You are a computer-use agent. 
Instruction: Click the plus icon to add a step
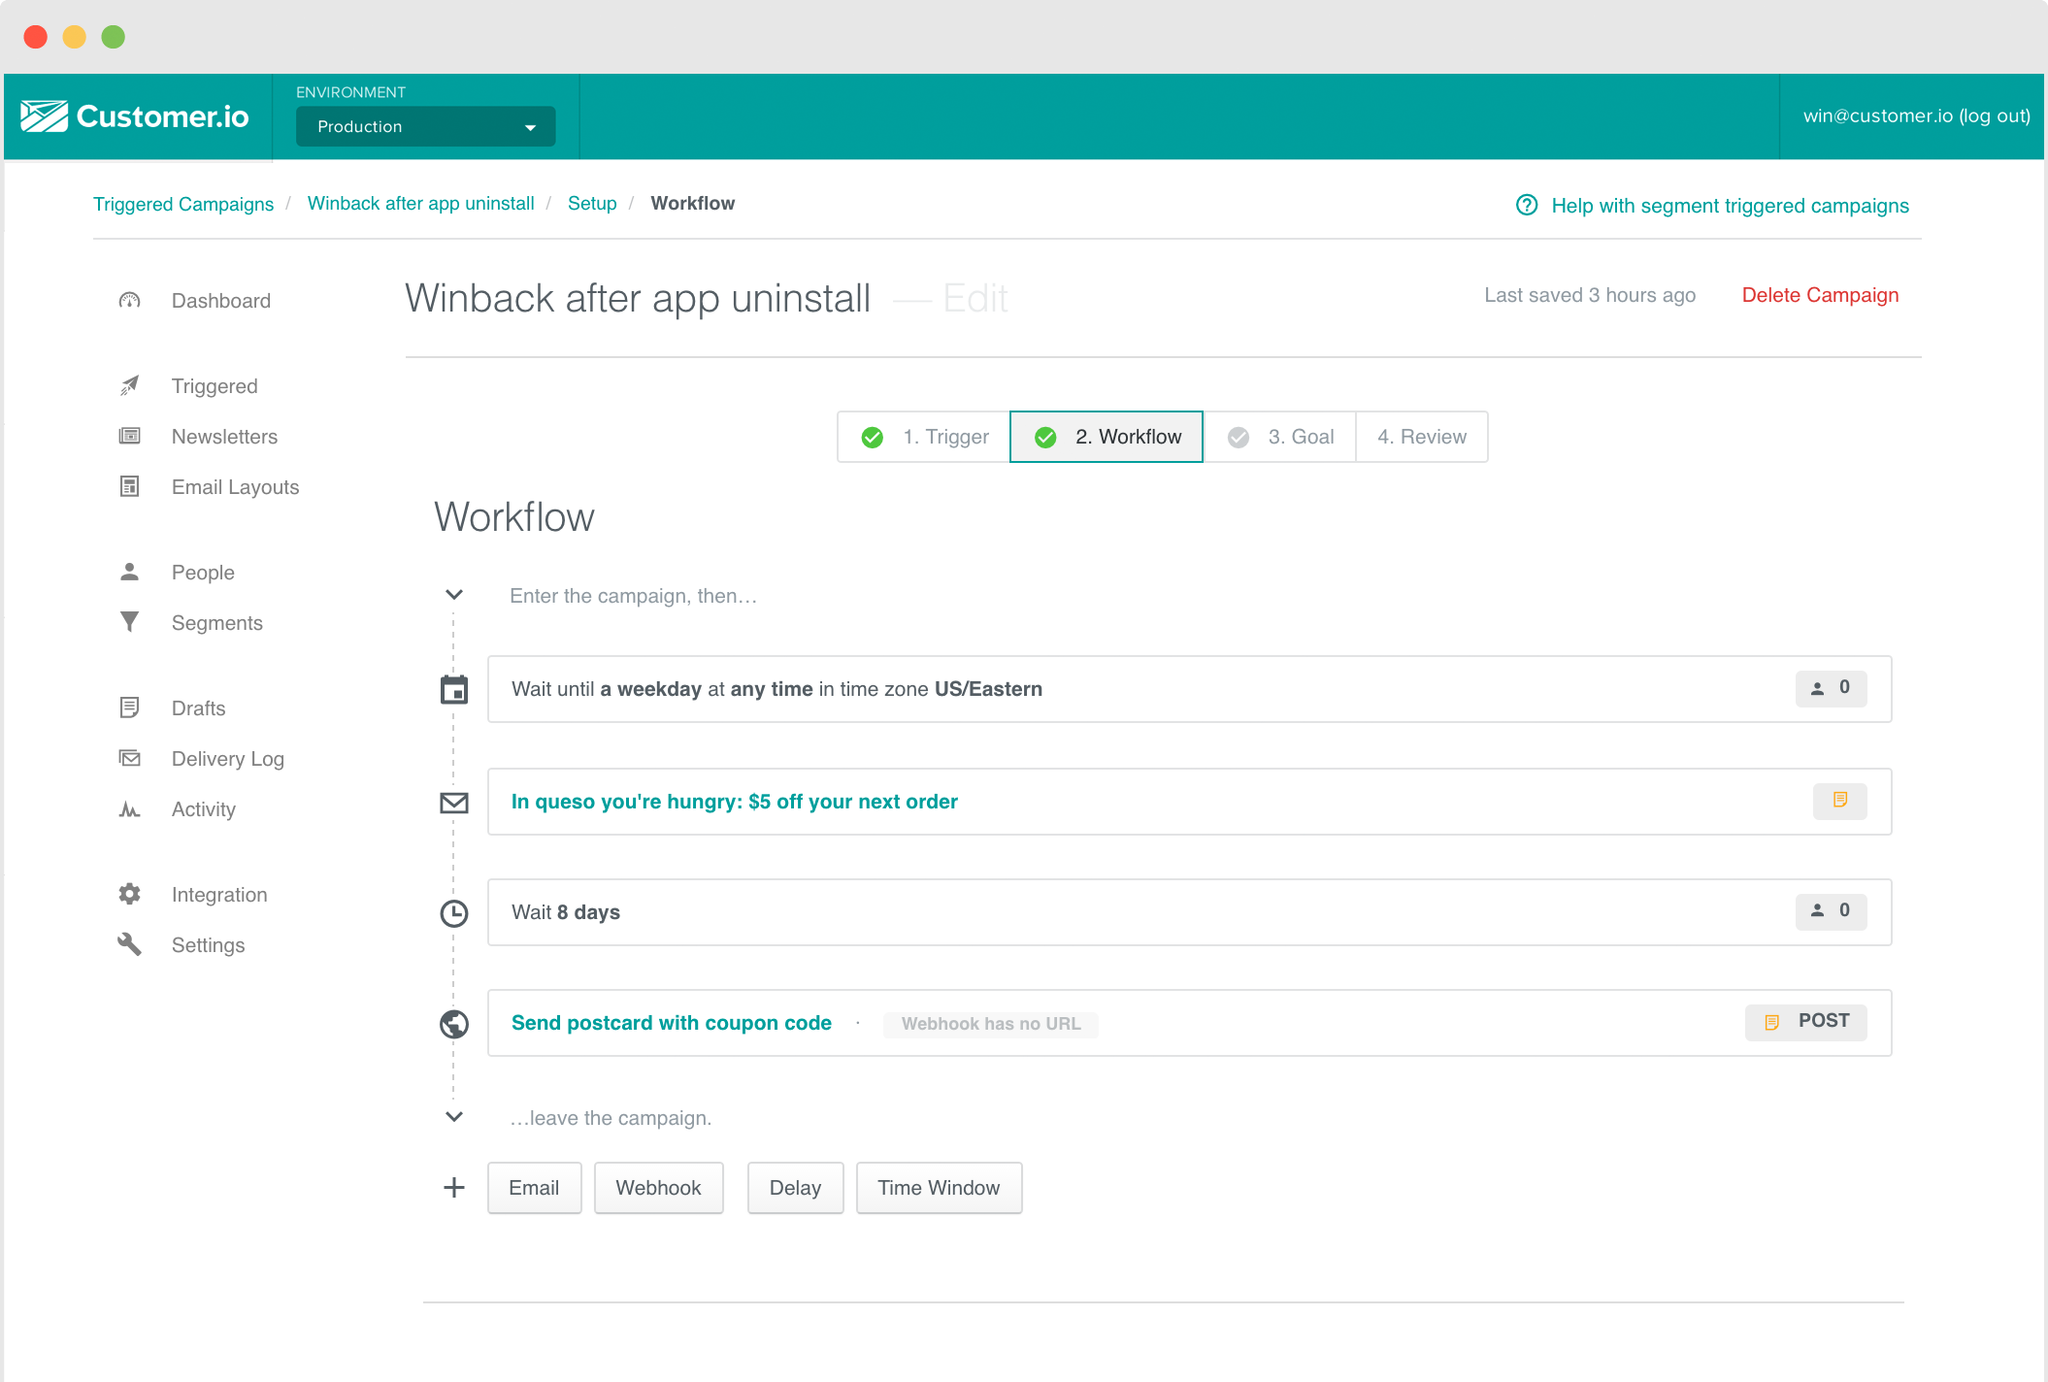(x=454, y=1188)
